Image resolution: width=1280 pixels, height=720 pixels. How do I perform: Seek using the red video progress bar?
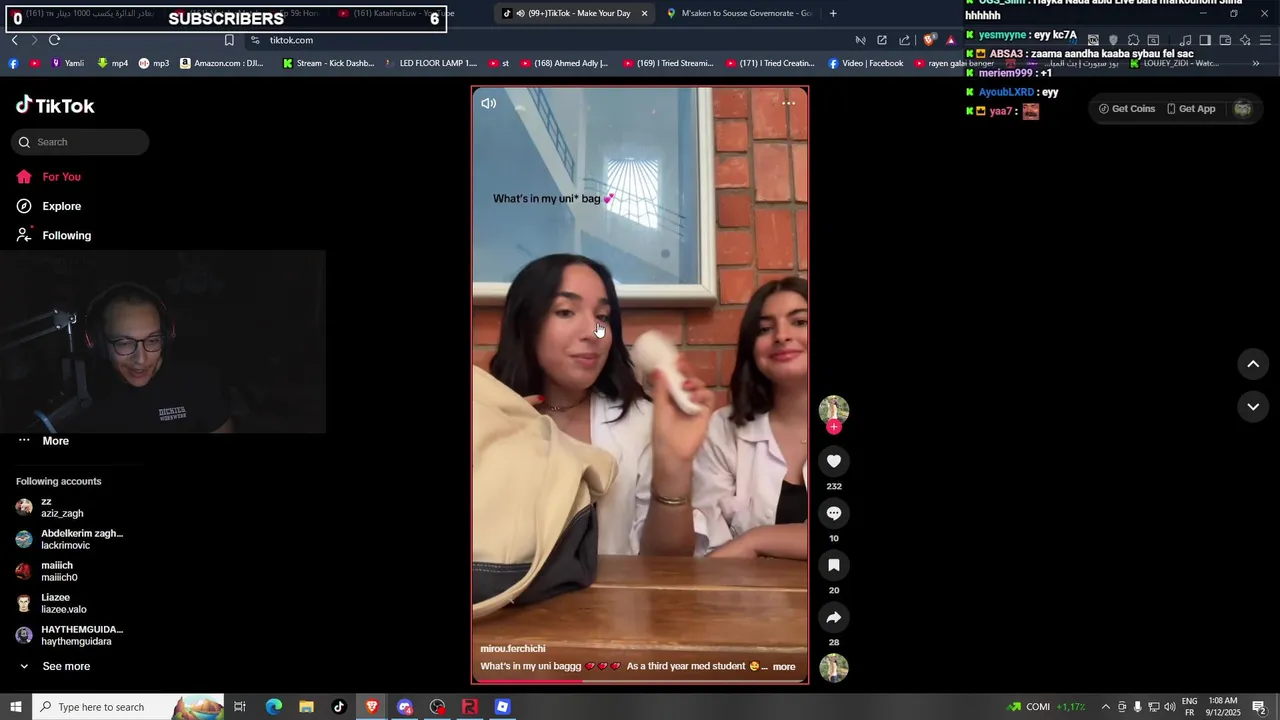coord(640,682)
